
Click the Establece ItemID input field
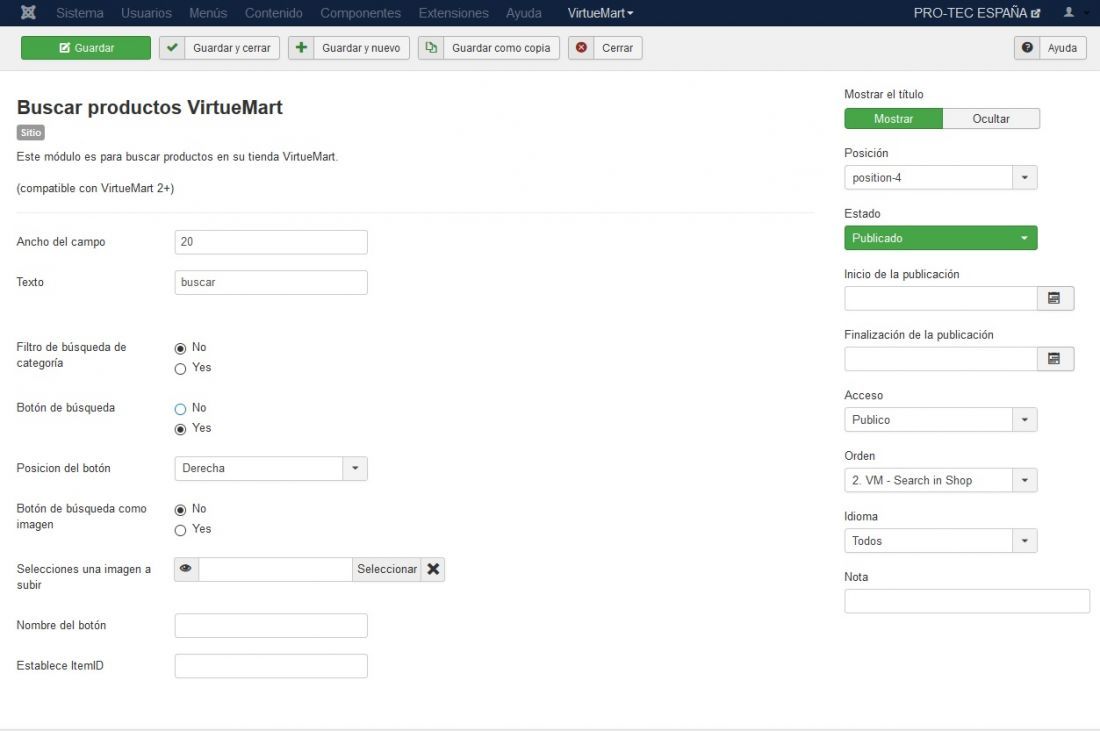pyautogui.click(x=271, y=666)
